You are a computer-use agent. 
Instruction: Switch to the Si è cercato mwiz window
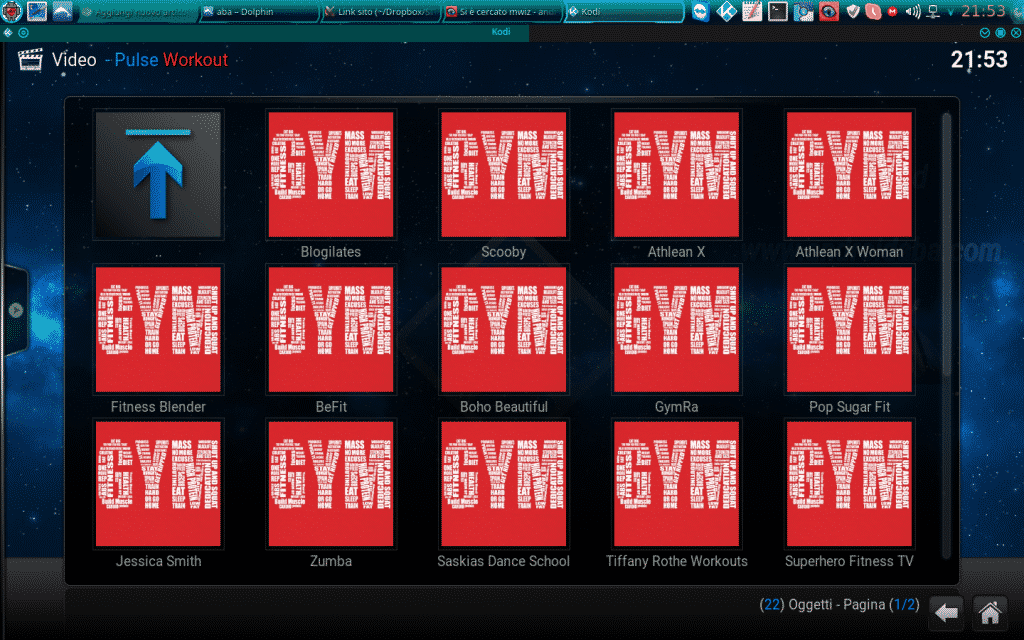(x=502, y=12)
